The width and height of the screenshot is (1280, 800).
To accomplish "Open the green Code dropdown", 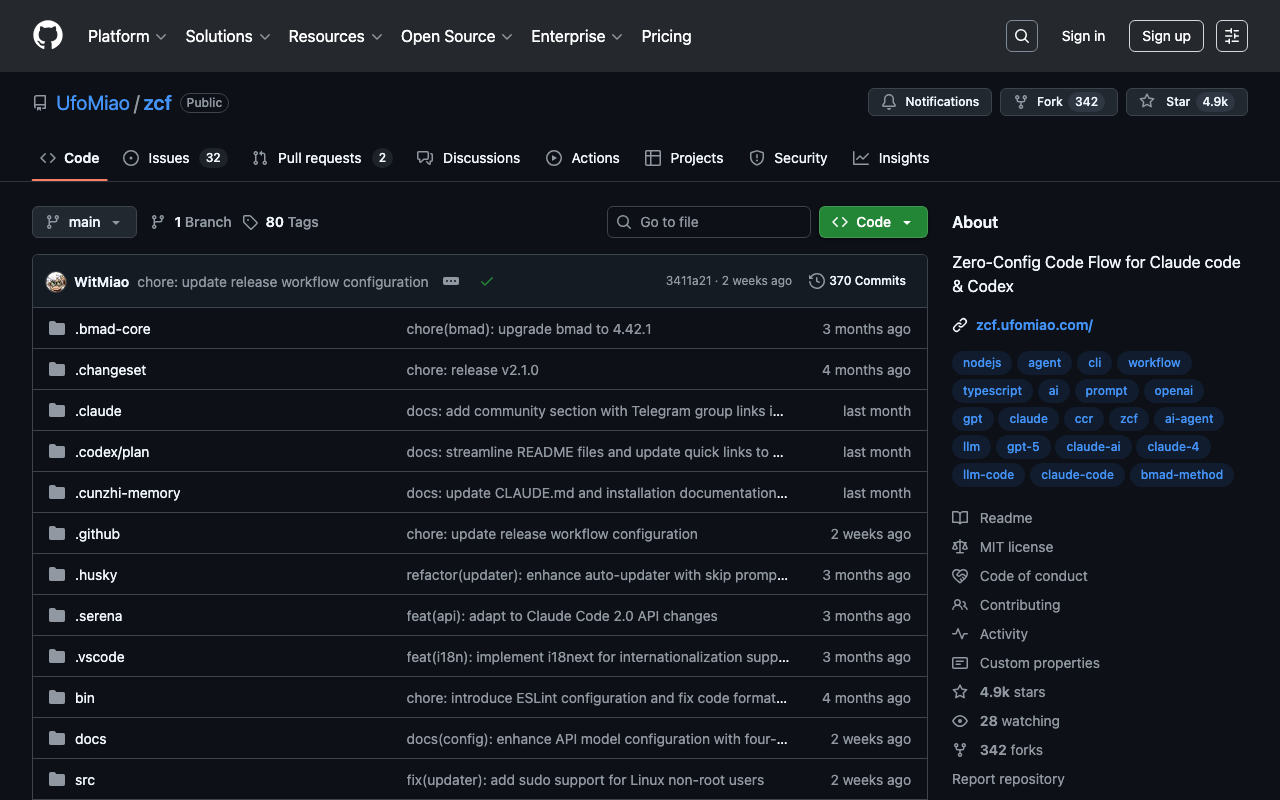I will (872, 222).
